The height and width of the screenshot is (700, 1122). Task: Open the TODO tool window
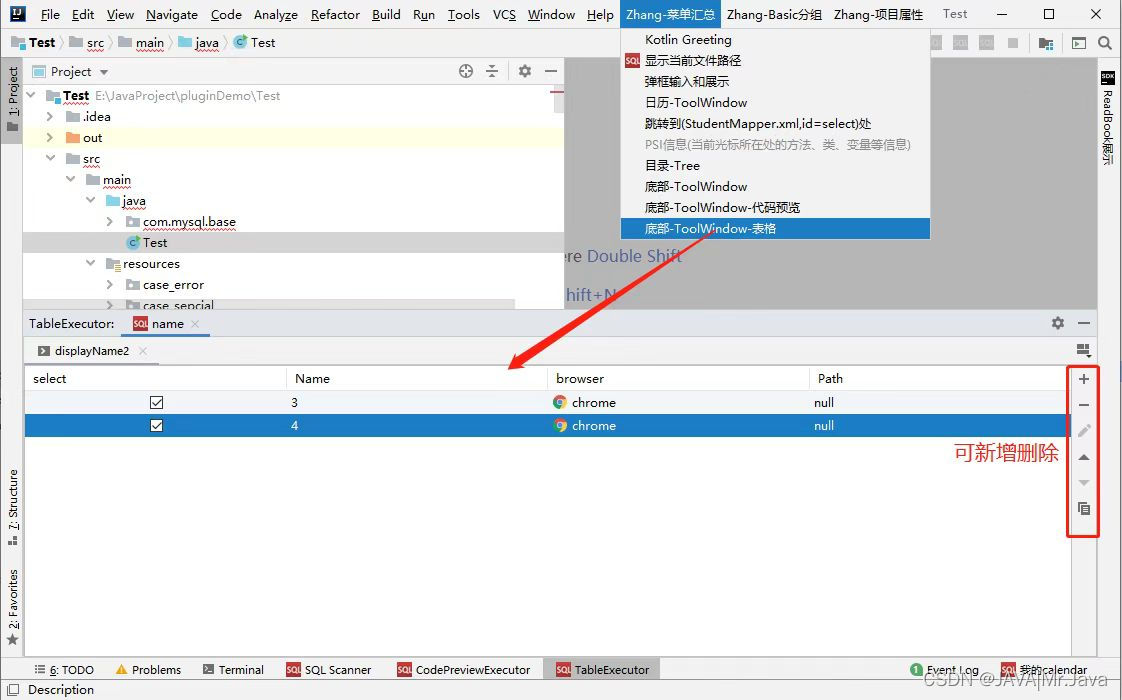[x=64, y=670]
